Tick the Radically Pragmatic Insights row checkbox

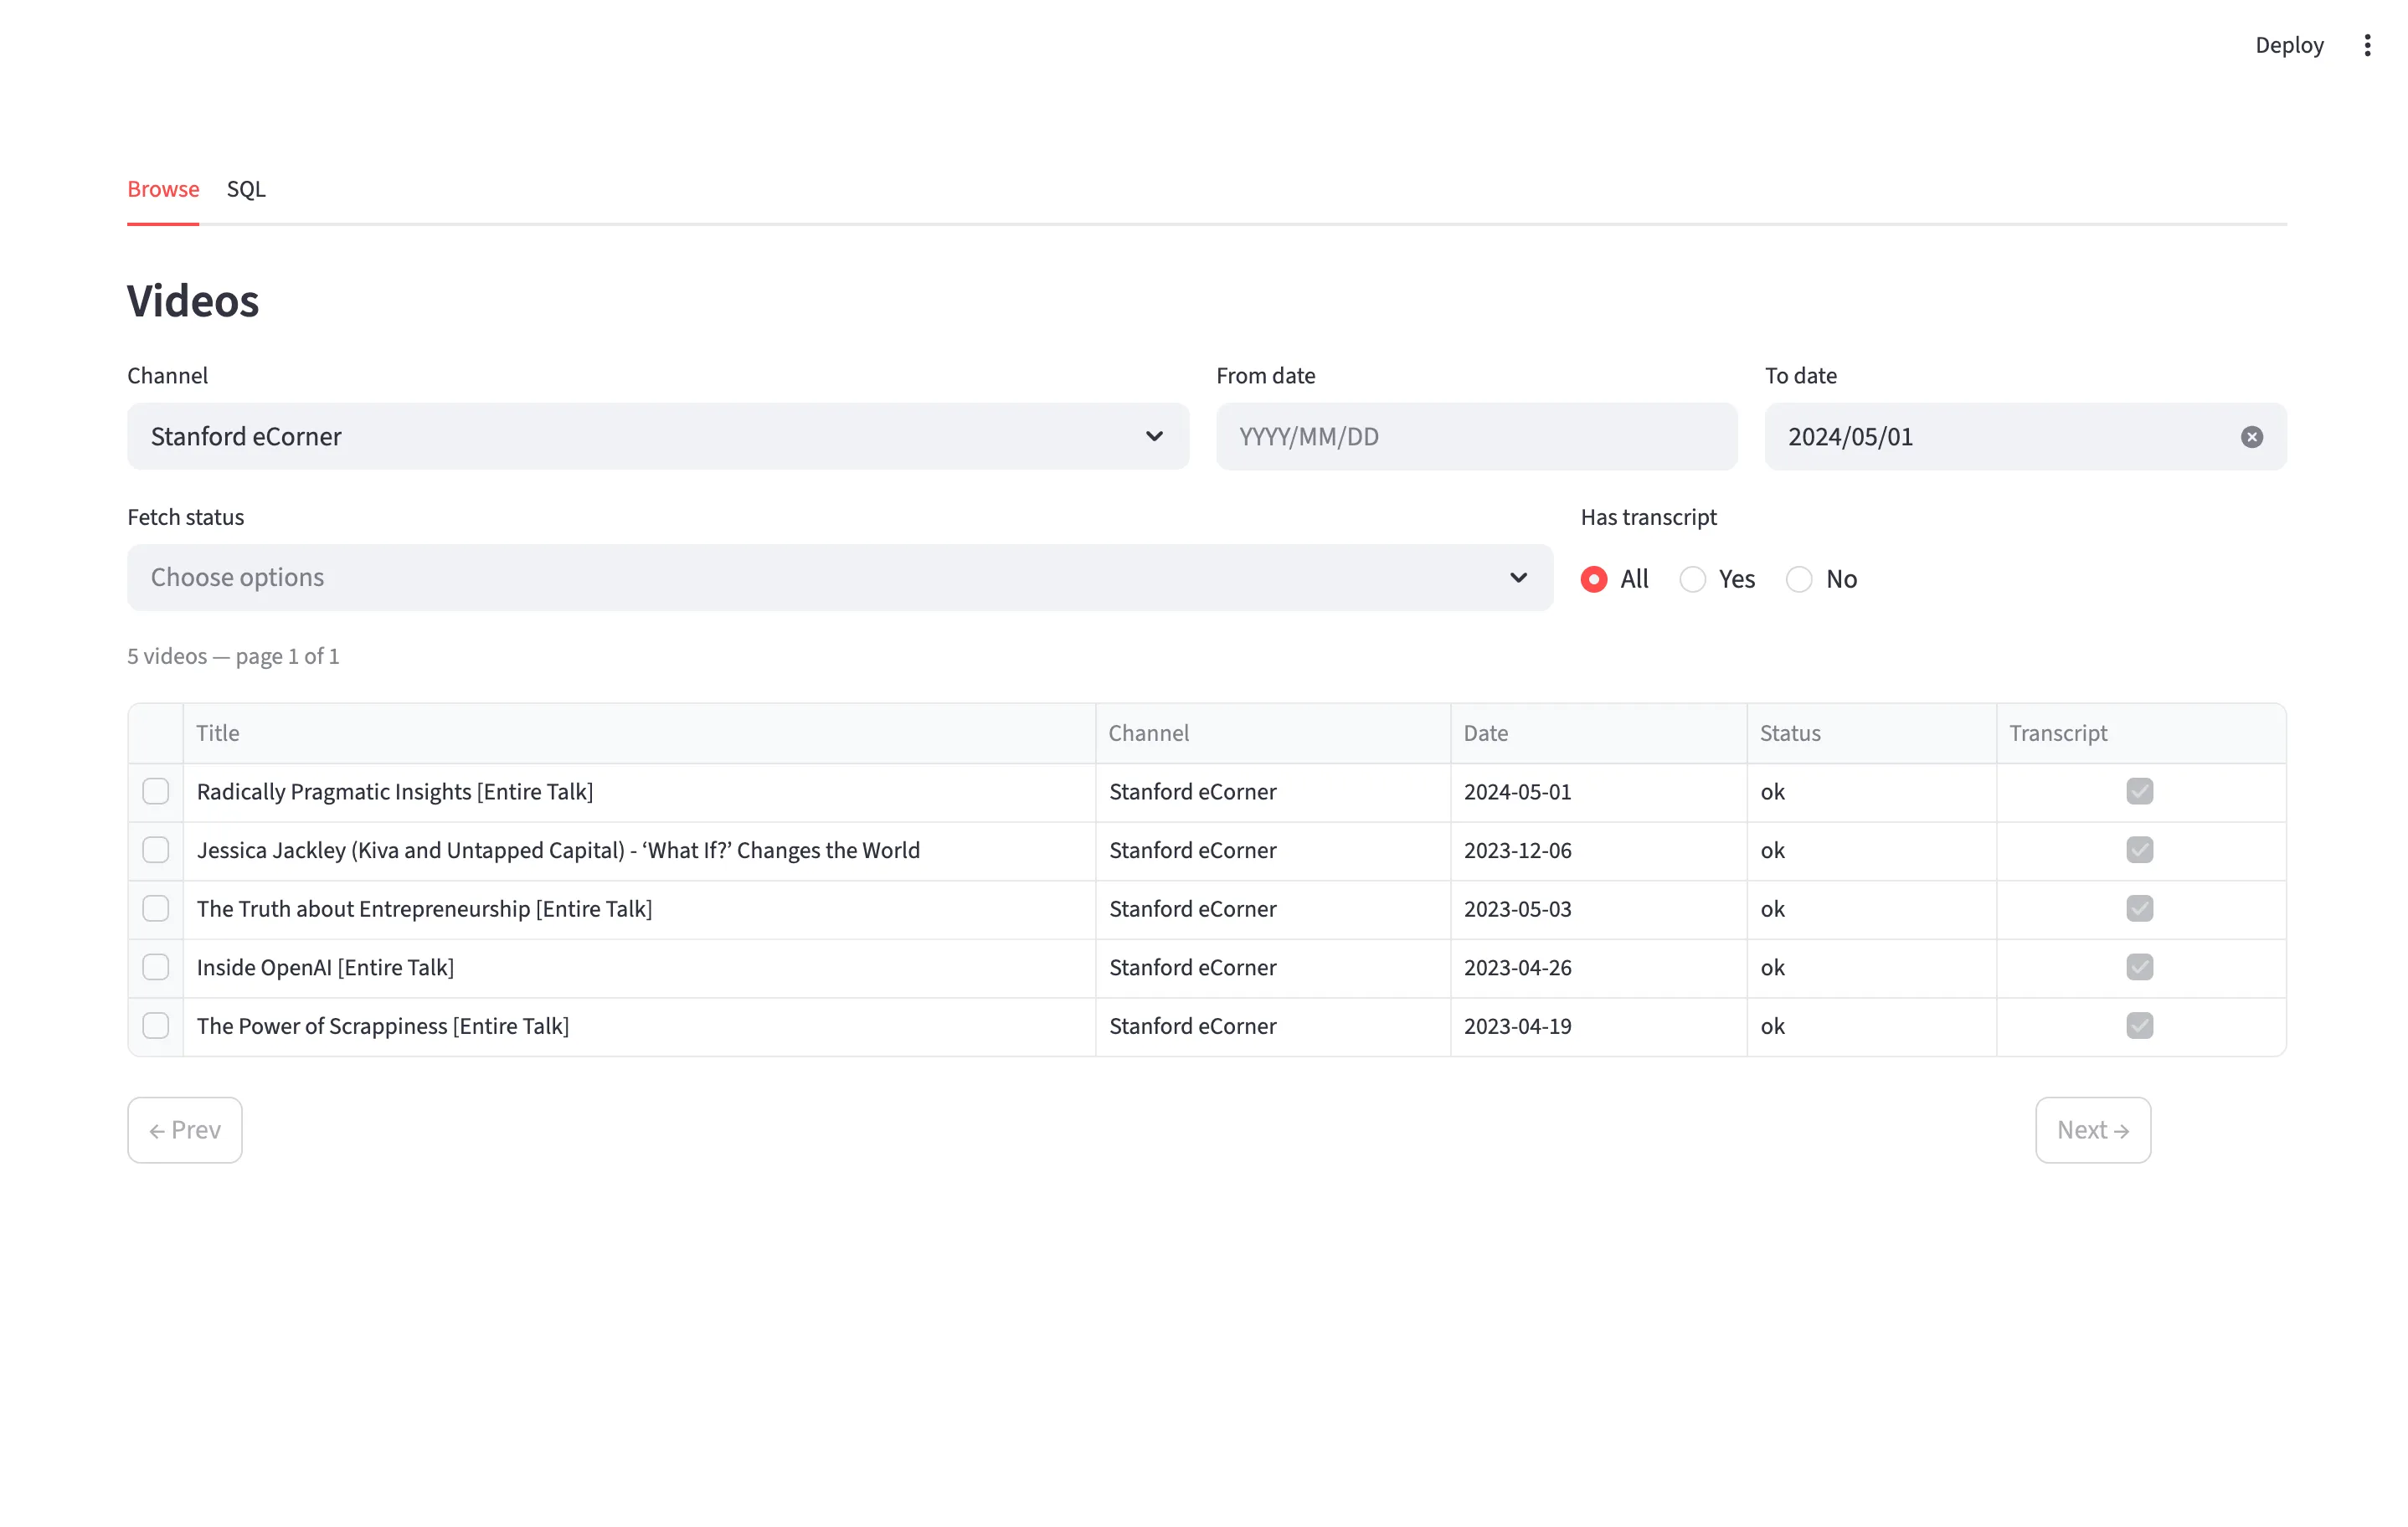point(156,791)
